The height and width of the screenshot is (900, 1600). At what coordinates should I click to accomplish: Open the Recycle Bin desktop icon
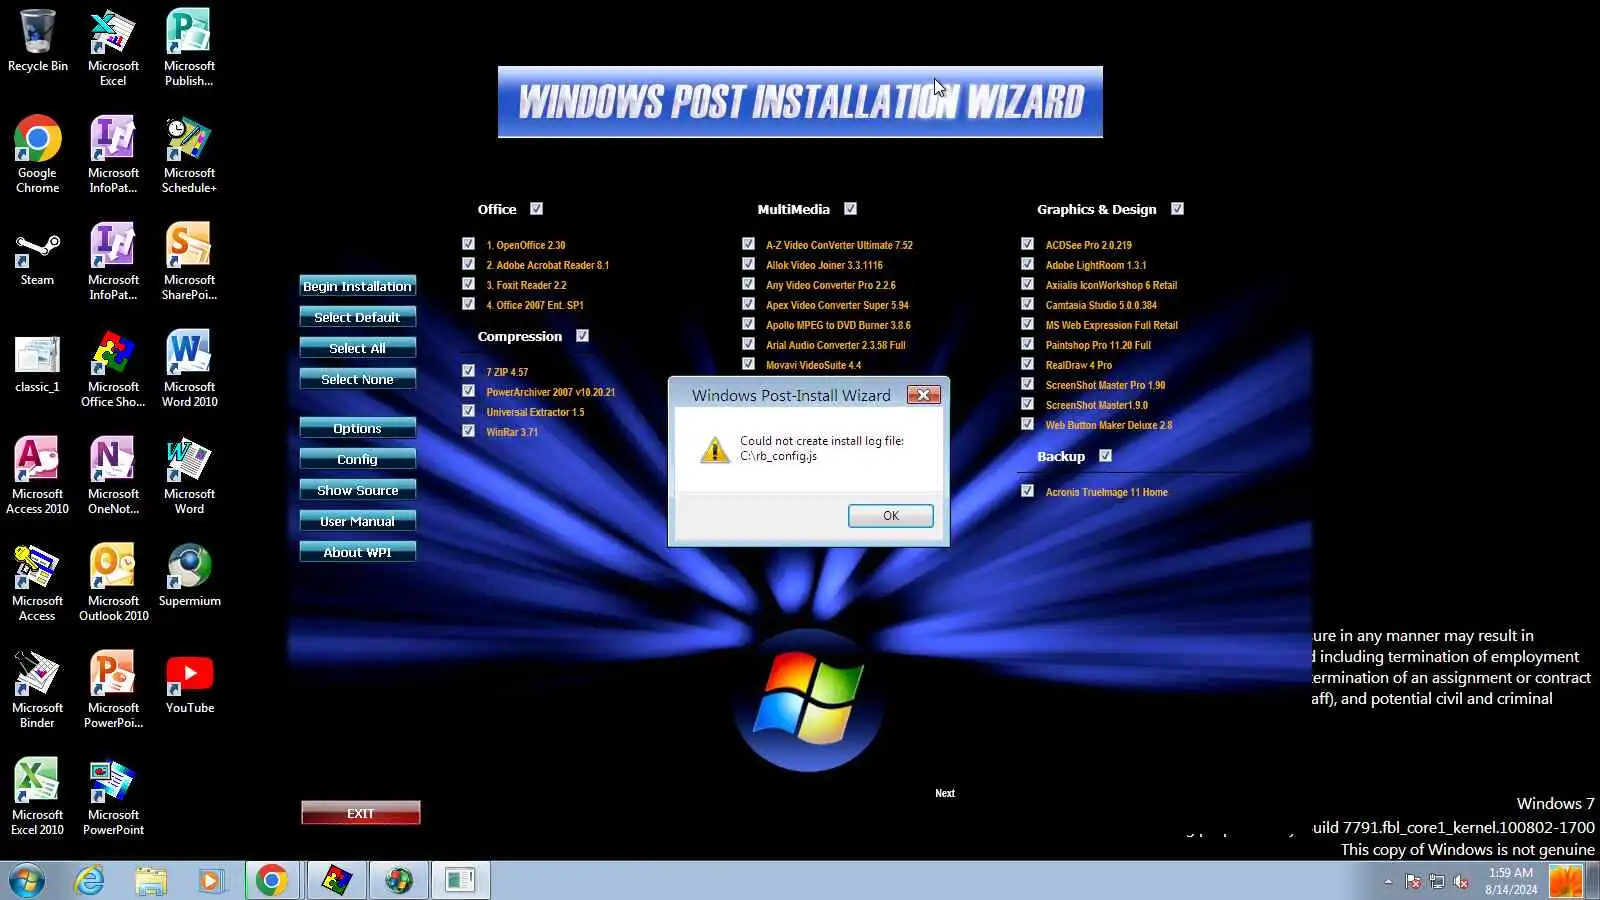point(38,41)
